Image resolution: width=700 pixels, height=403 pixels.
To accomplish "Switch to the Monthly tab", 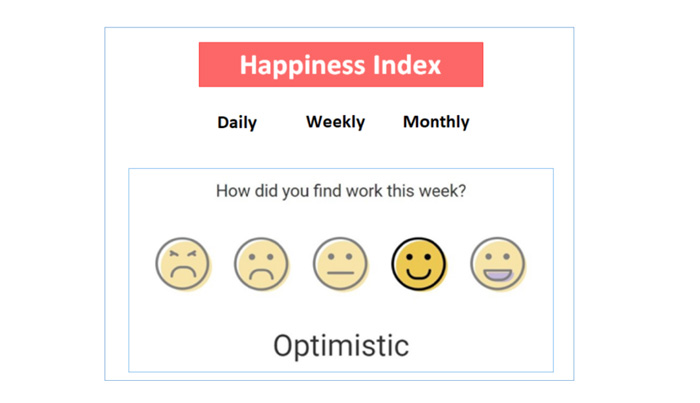I will pos(436,122).
